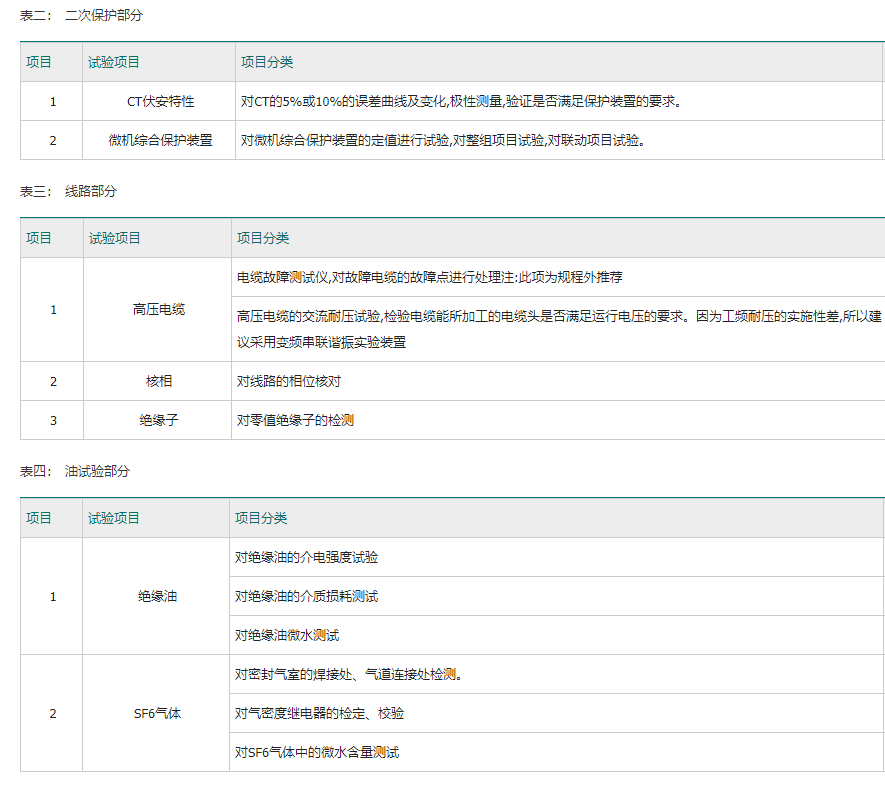This screenshot has height=789, width=885.
Task: Click the 对气密度继电器的检定、校验 row
Action: click(319, 713)
